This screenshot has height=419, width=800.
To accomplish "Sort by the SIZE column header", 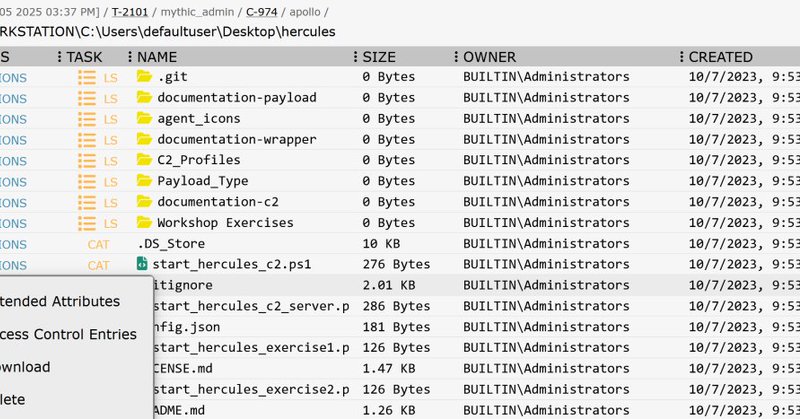I will 379,57.
